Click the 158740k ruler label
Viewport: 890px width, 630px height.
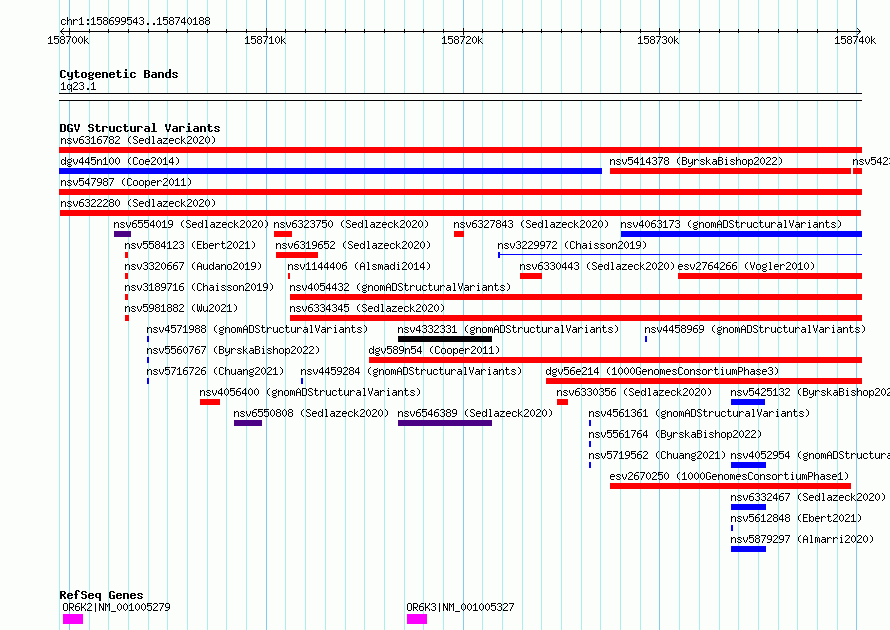click(x=855, y=40)
